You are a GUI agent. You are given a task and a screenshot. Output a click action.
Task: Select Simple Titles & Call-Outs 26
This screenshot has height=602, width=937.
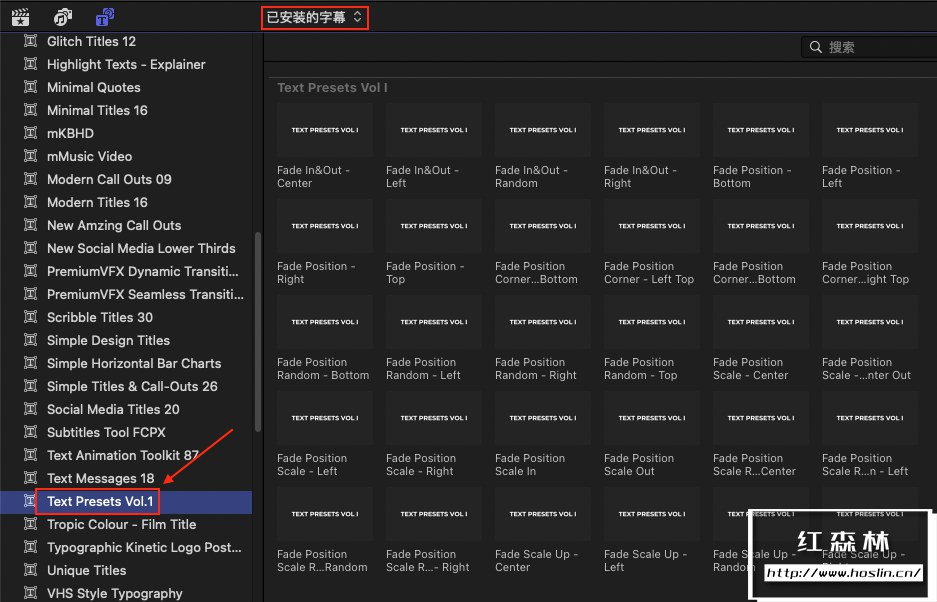pos(132,387)
